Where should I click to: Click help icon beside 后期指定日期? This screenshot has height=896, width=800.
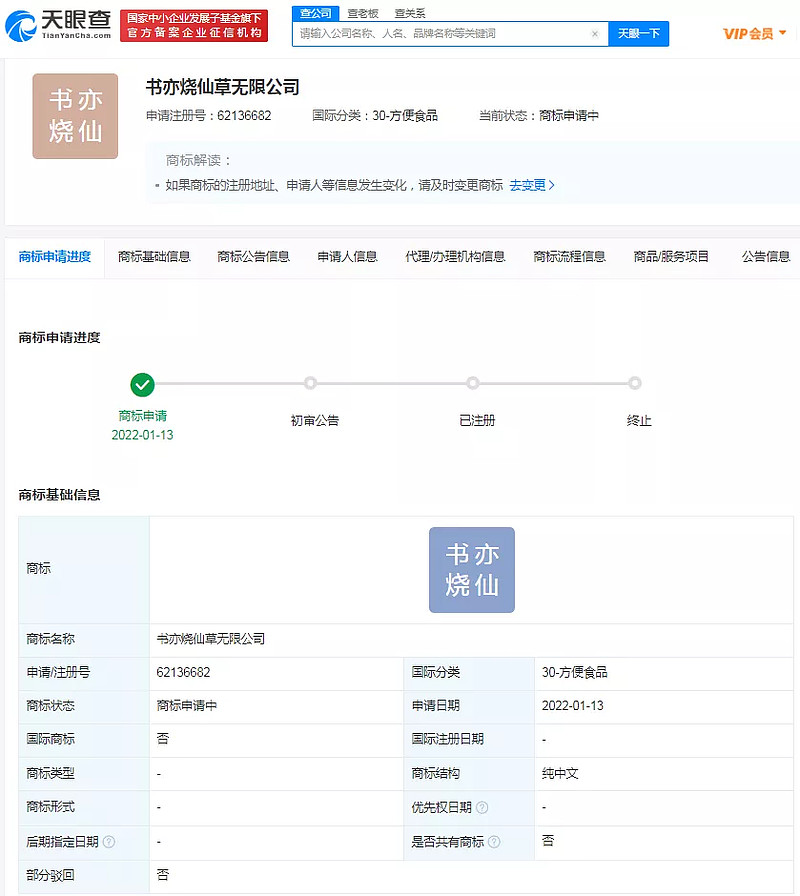click(x=109, y=842)
